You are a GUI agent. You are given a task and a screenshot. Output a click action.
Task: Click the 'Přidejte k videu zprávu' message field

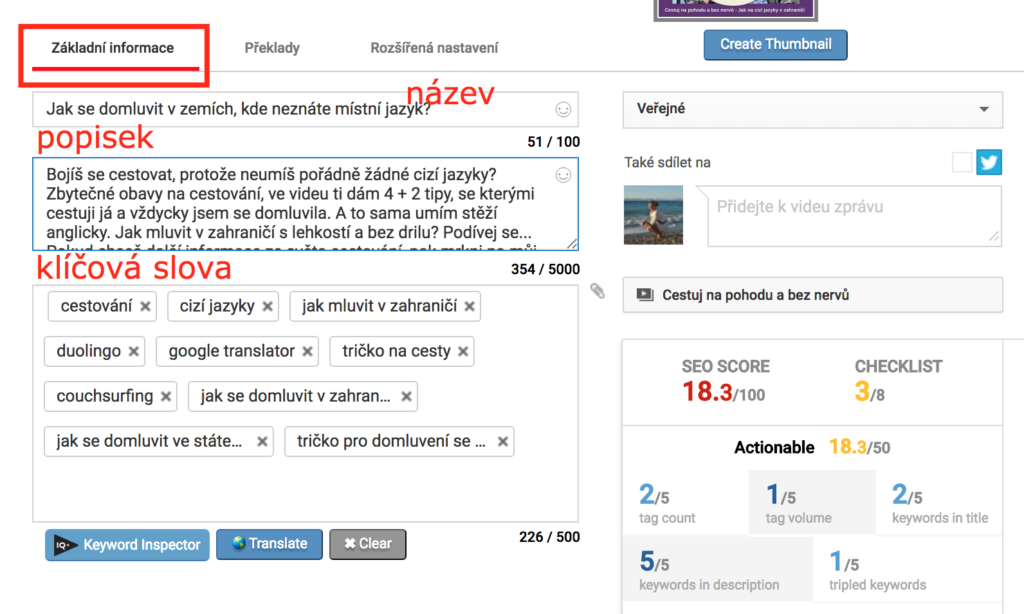[x=853, y=216]
